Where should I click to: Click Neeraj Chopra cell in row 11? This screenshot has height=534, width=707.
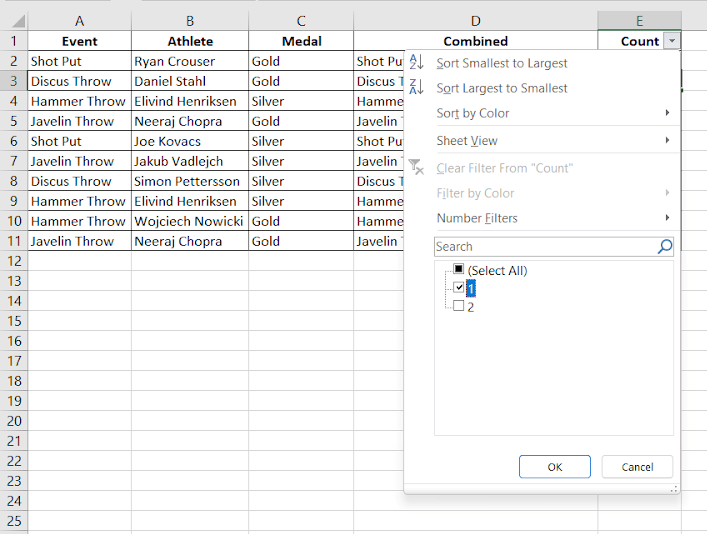tap(190, 241)
